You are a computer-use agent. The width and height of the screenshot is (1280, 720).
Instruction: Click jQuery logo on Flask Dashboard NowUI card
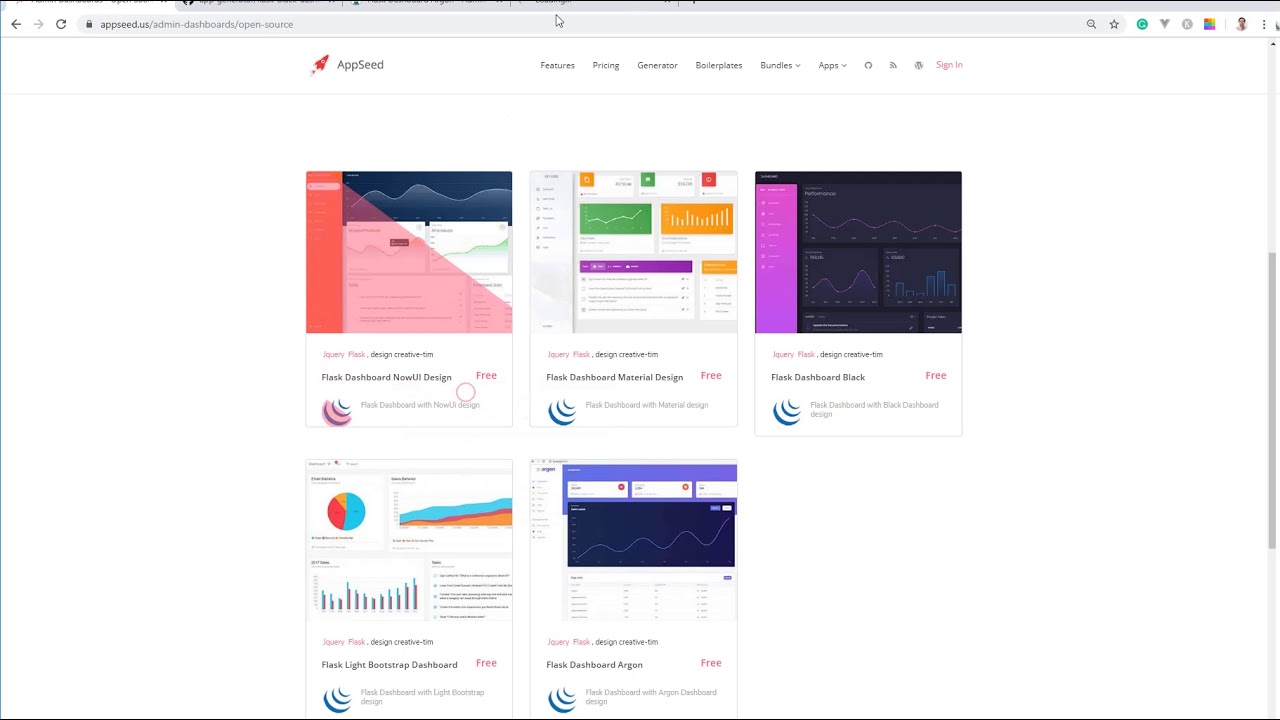[x=337, y=411]
